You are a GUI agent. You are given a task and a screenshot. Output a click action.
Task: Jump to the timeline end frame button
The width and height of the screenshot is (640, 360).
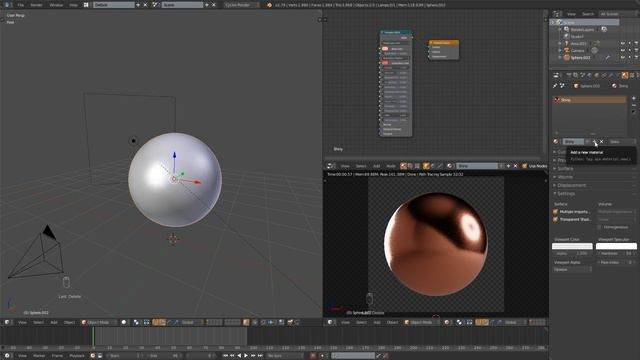click(x=260, y=356)
